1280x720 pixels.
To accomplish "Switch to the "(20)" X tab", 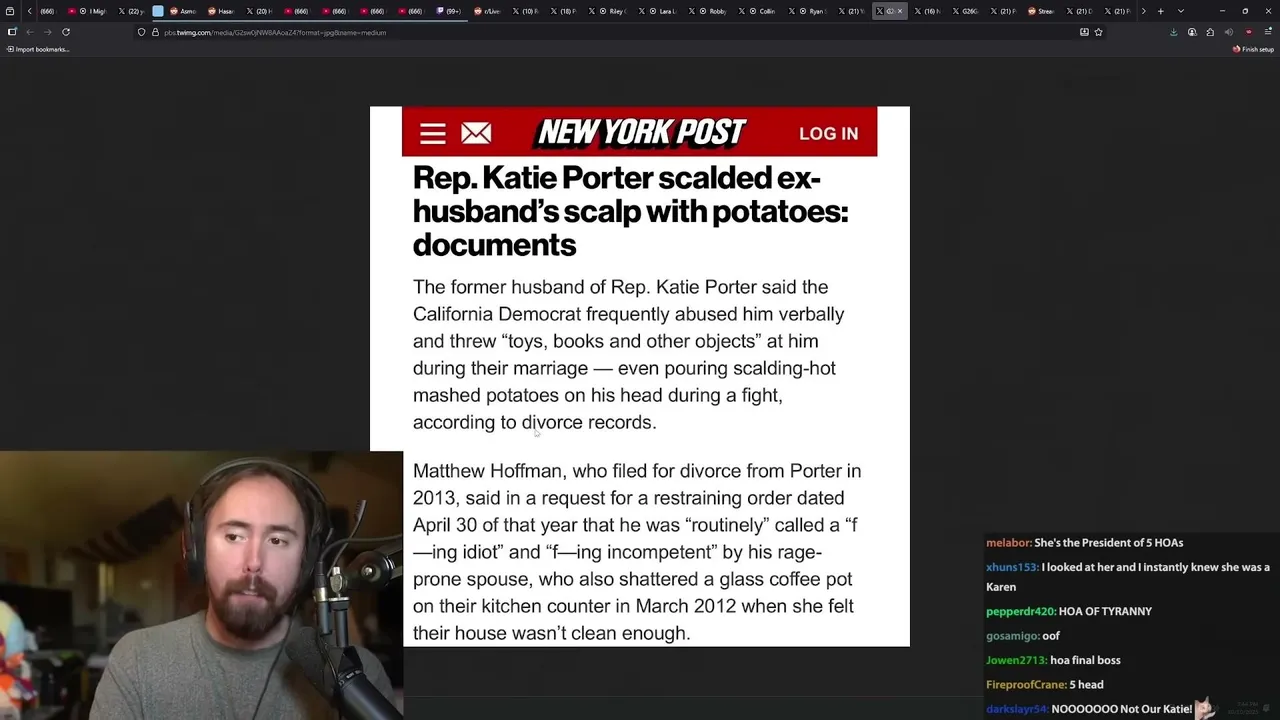I will [x=260, y=11].
